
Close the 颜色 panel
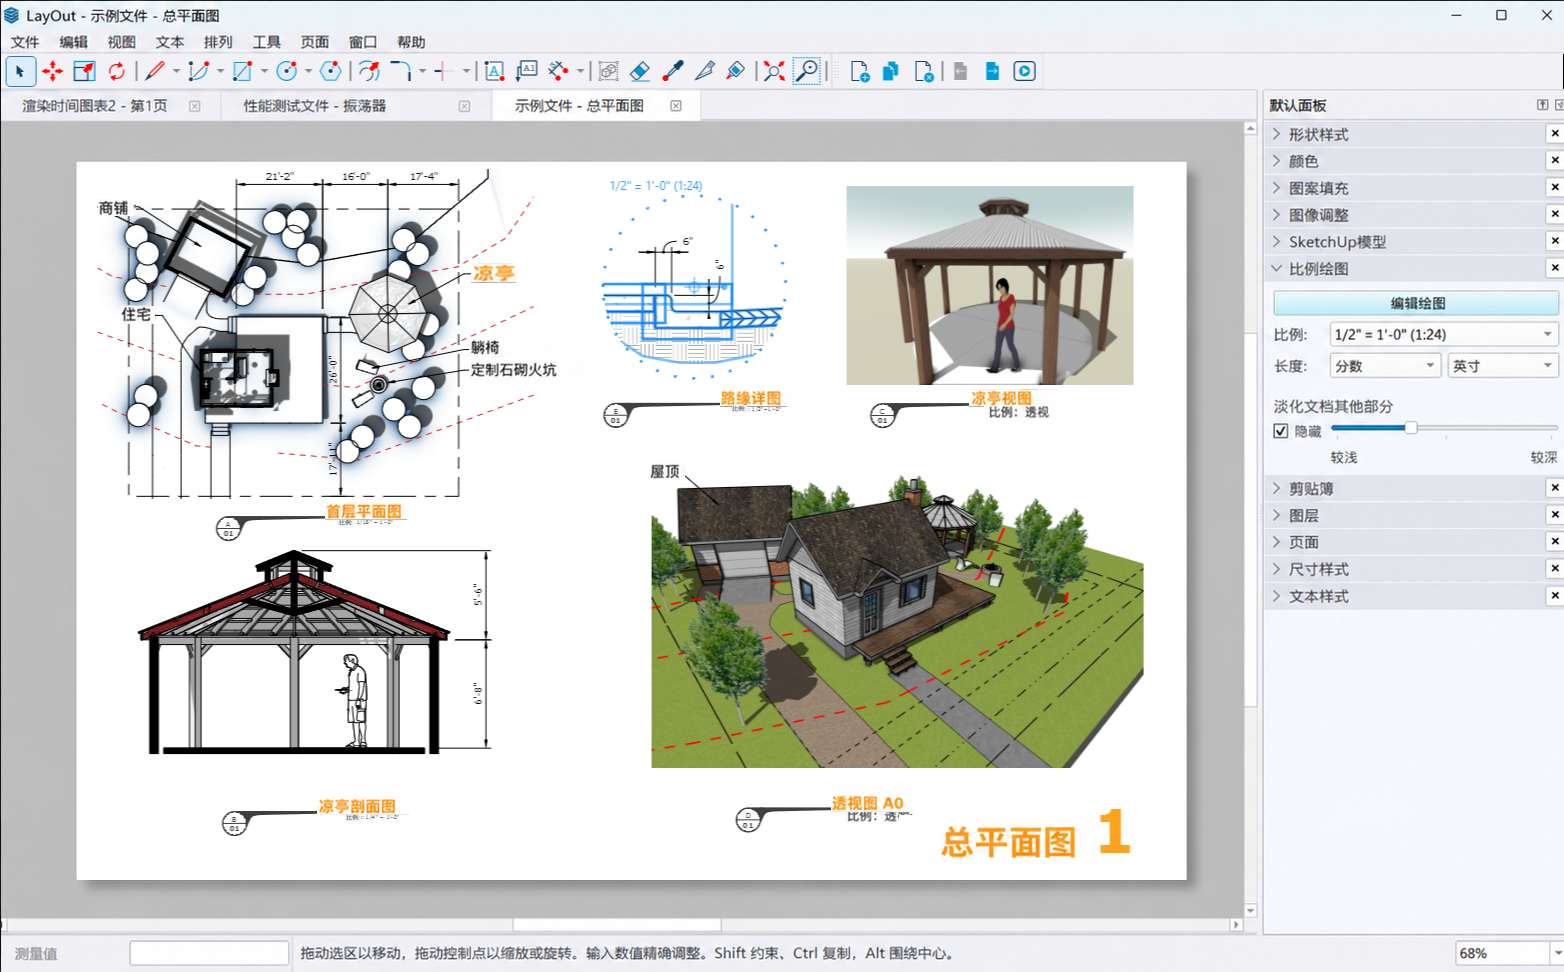click(1555, 161)
